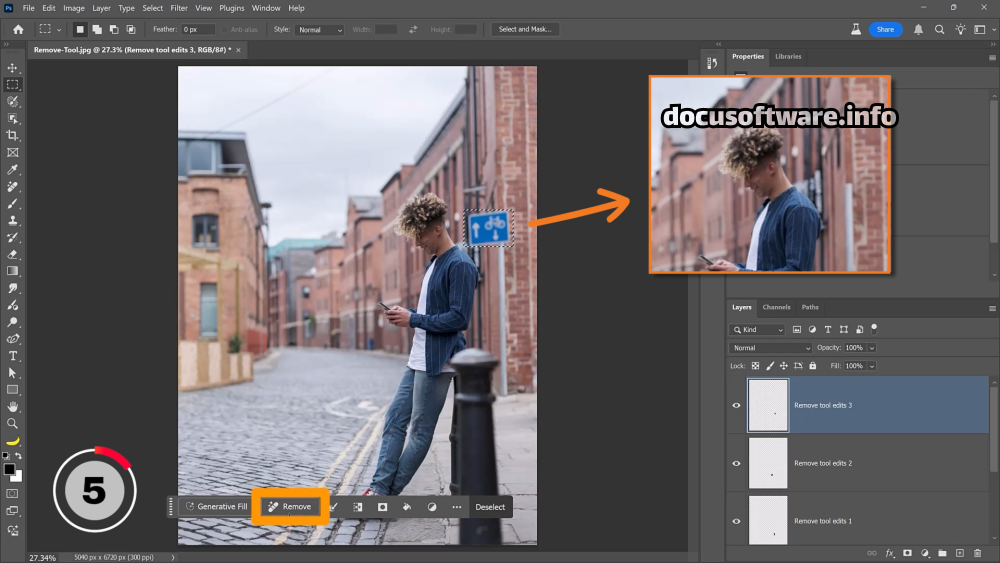
Task: Hide the Remove tool edits 3 layer
Action: point(737,405)
